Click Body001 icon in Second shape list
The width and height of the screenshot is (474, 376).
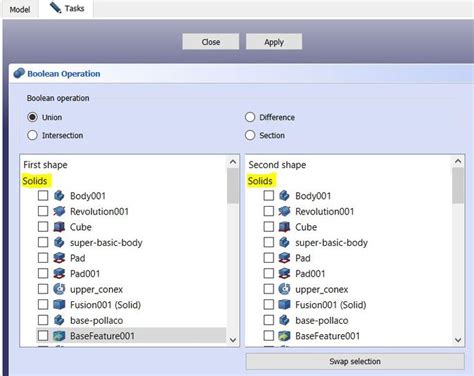pos(284,196)
